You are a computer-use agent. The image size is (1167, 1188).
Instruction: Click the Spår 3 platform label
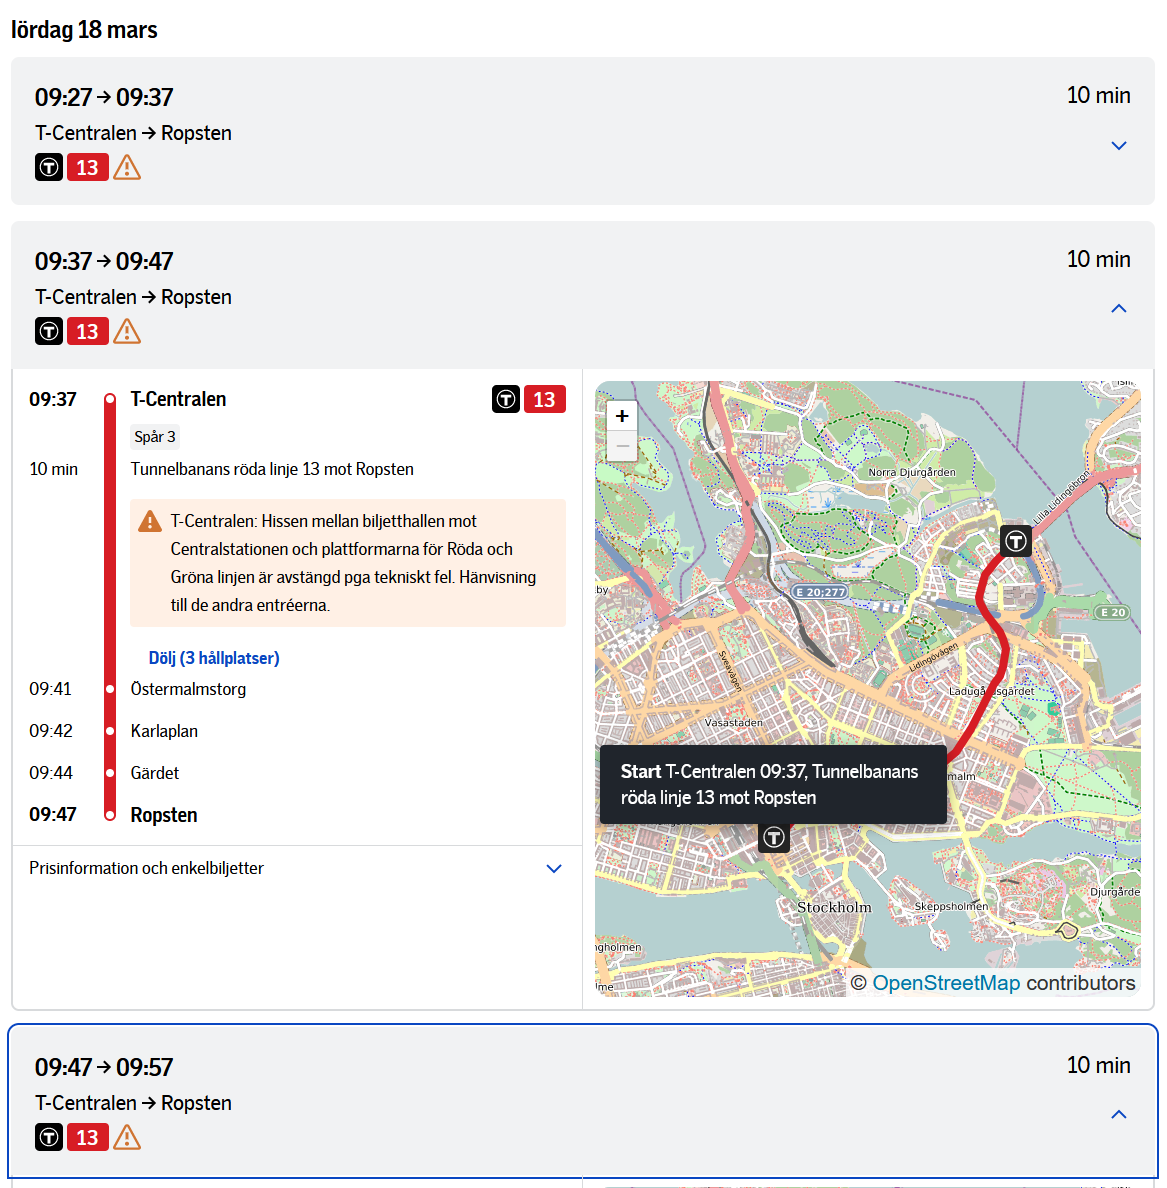click(155, 437)
